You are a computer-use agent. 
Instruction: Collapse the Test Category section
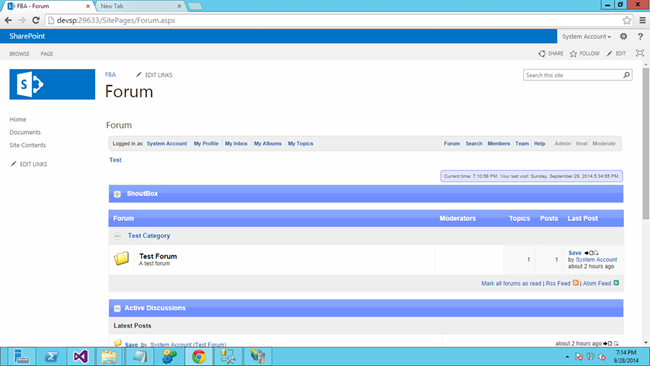coord(117,236)
